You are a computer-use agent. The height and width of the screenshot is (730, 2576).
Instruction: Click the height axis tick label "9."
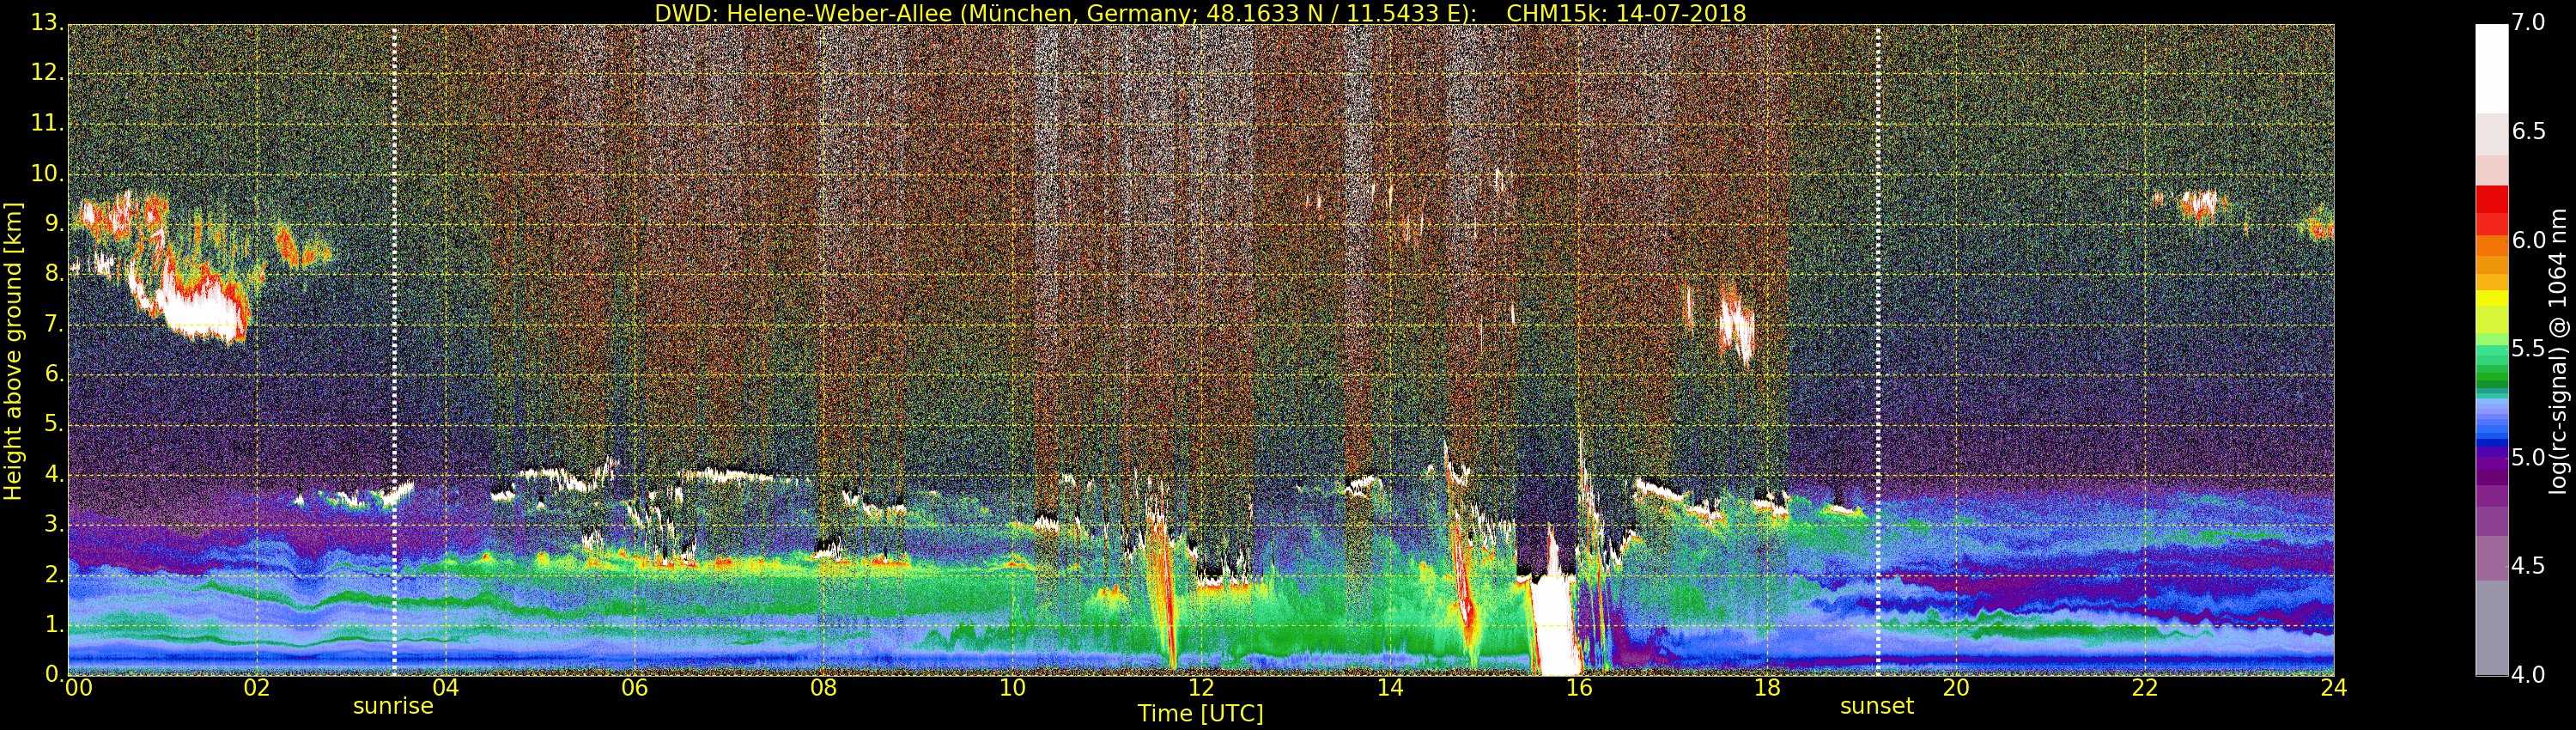pyautogui.click(x=54, y=224)
